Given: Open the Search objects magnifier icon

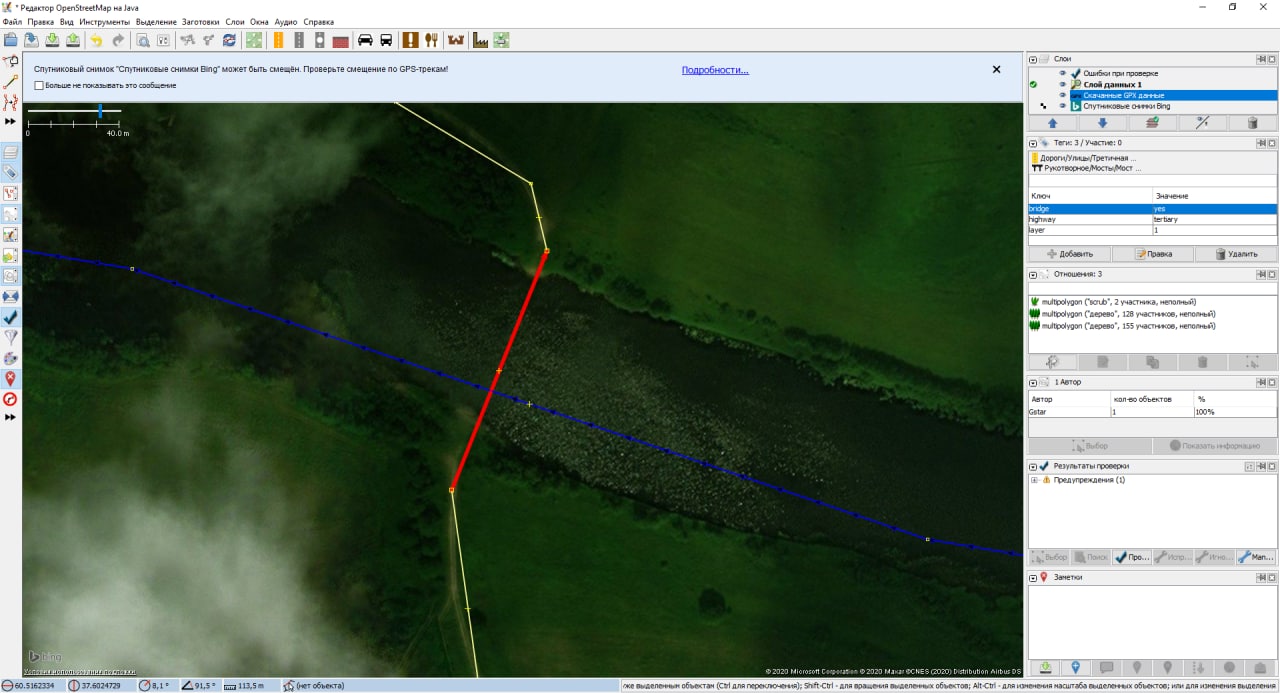Looking at the screenshot, I should pyautogui.click(x=142, y=40).
